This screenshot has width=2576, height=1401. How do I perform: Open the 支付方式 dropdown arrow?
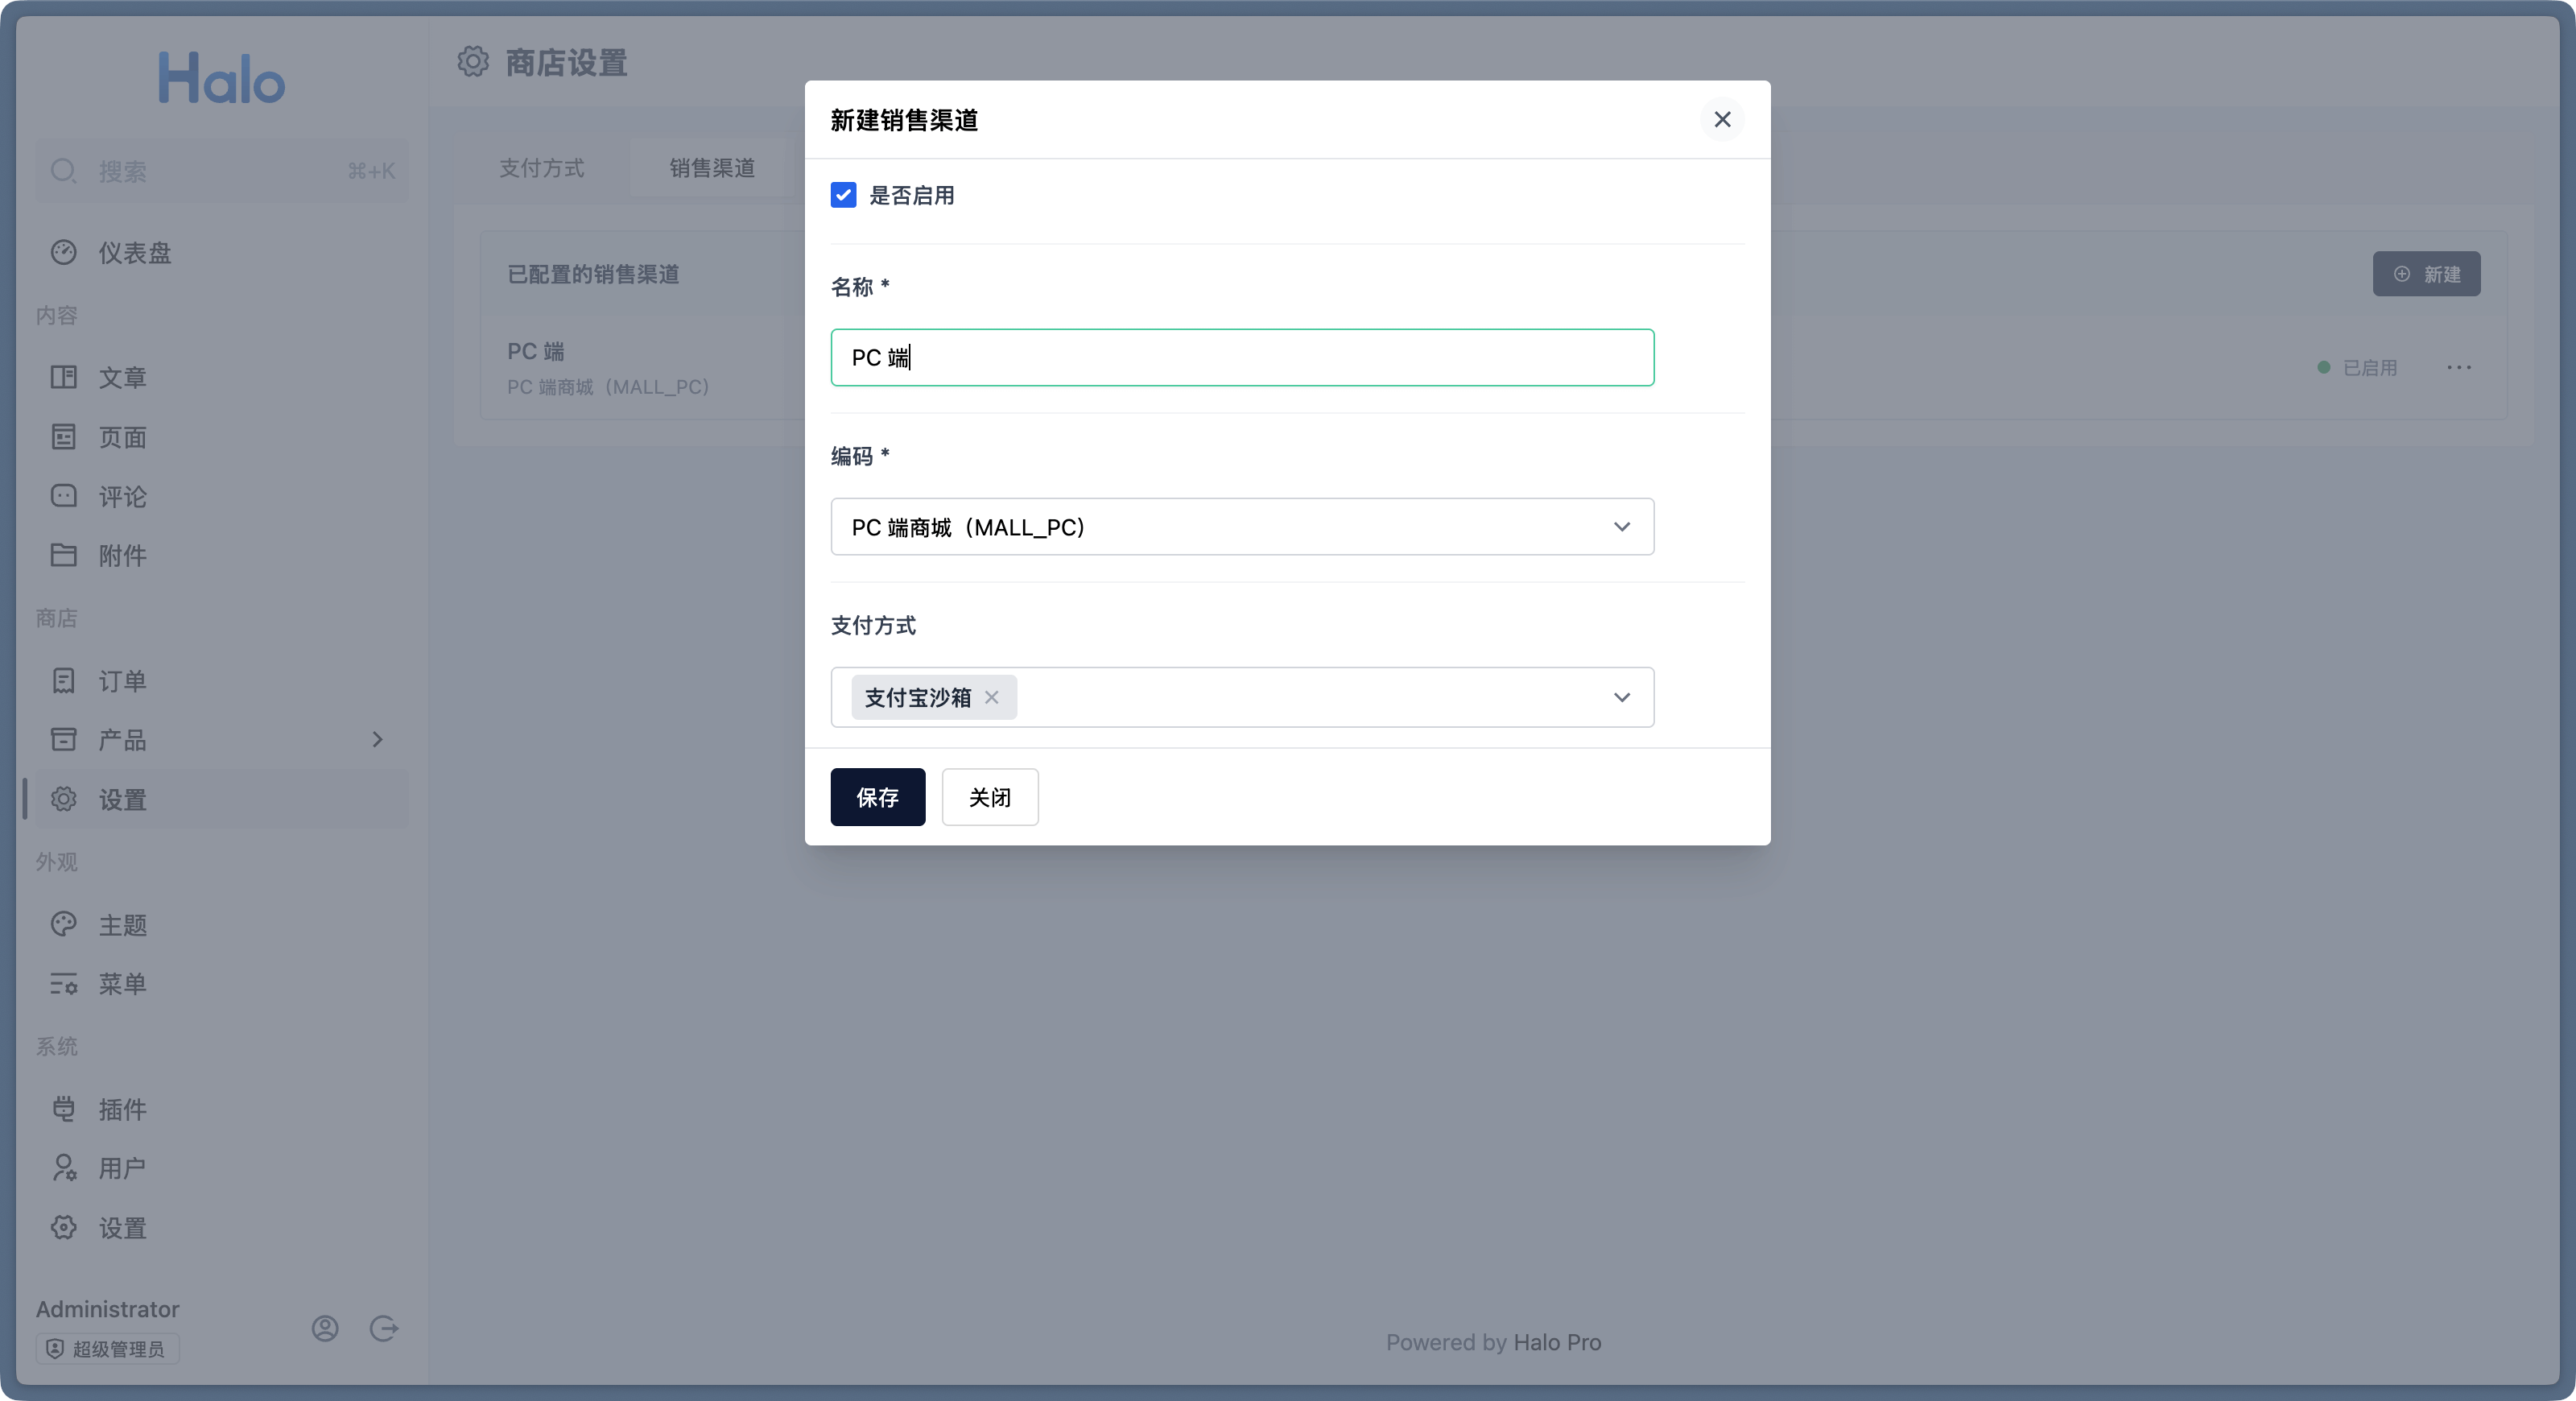click(x=1621, y=698)
